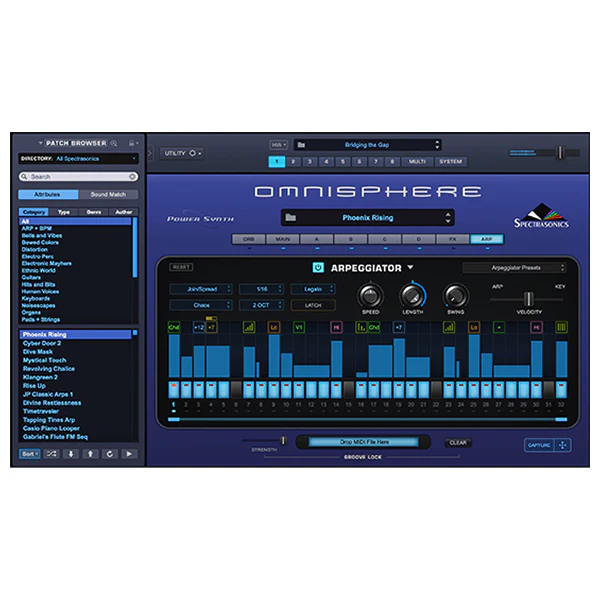
Task: Click the refresh icon in browser footer
Action: point(110,454)
